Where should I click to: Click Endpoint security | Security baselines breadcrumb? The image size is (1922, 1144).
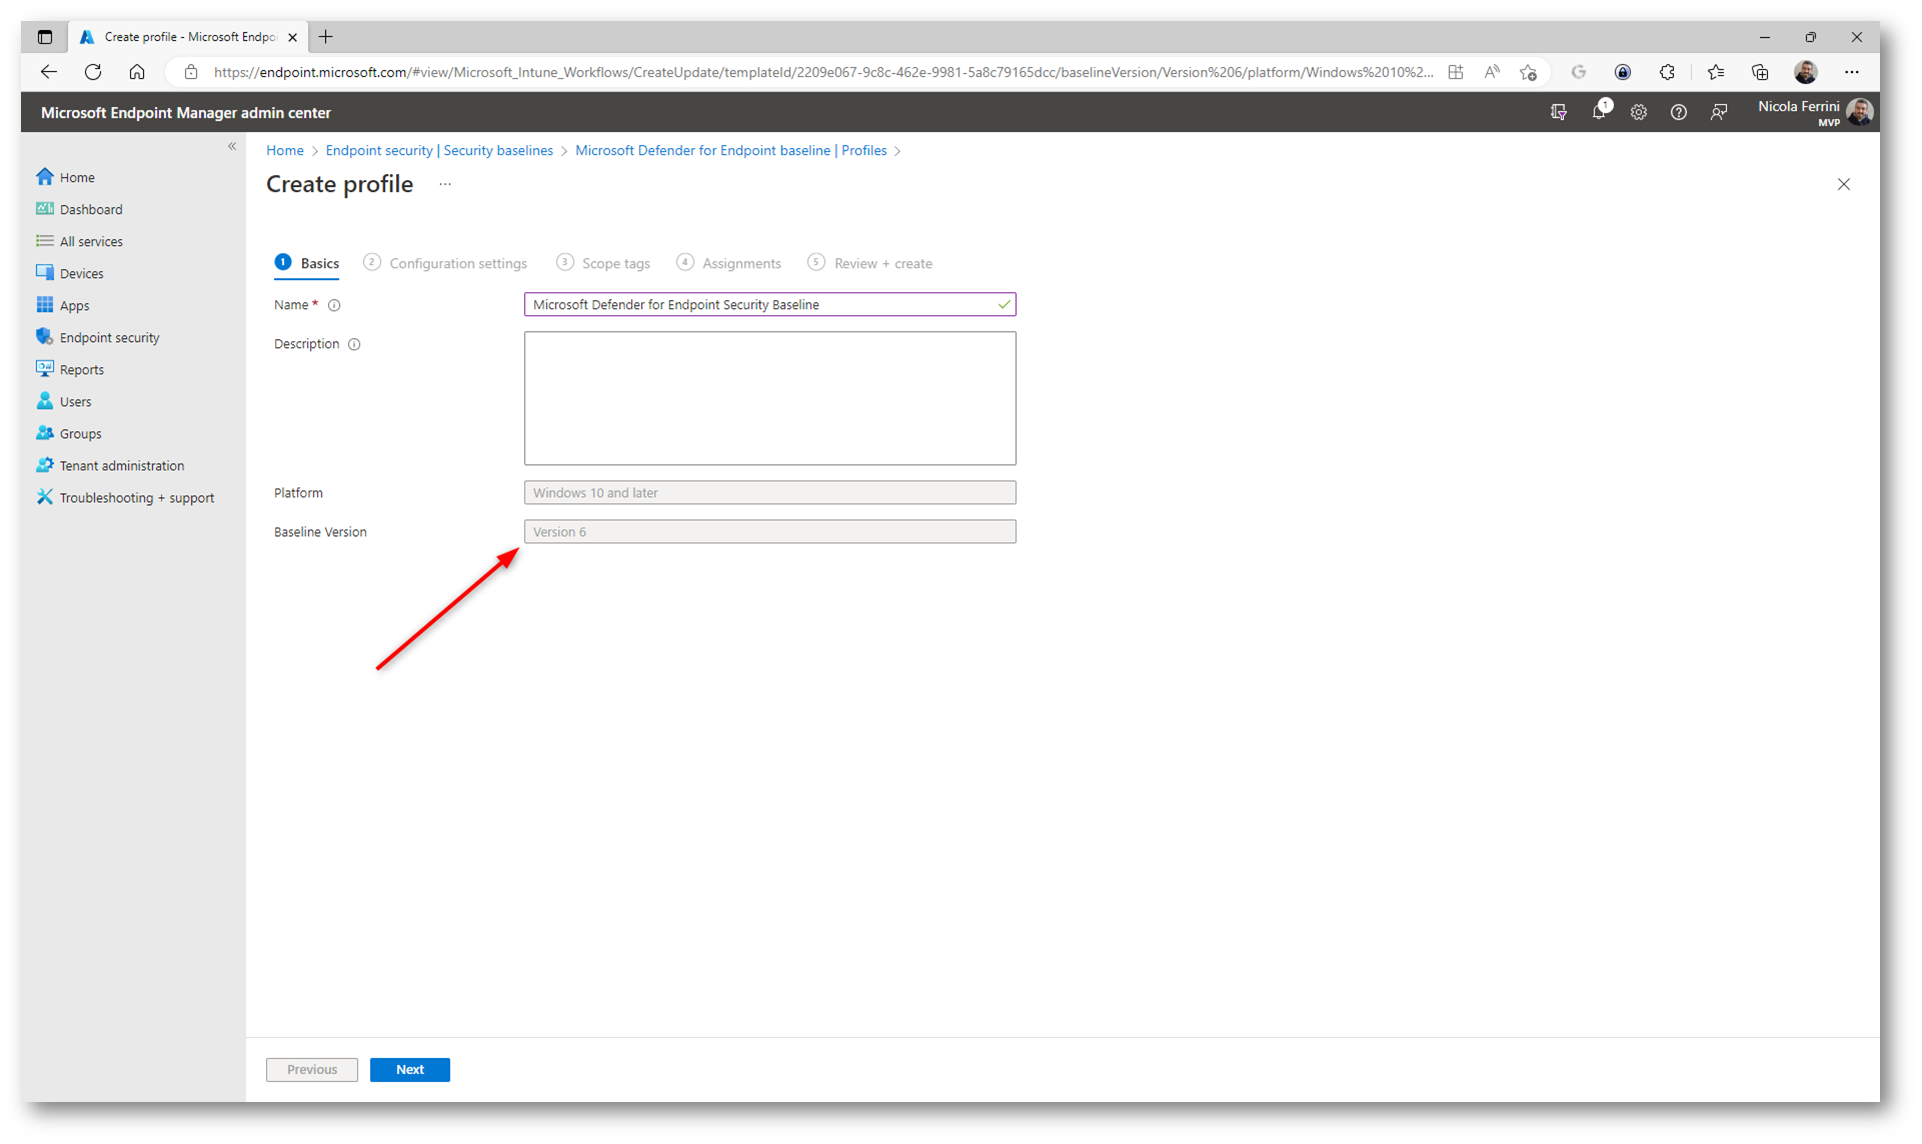439,150
